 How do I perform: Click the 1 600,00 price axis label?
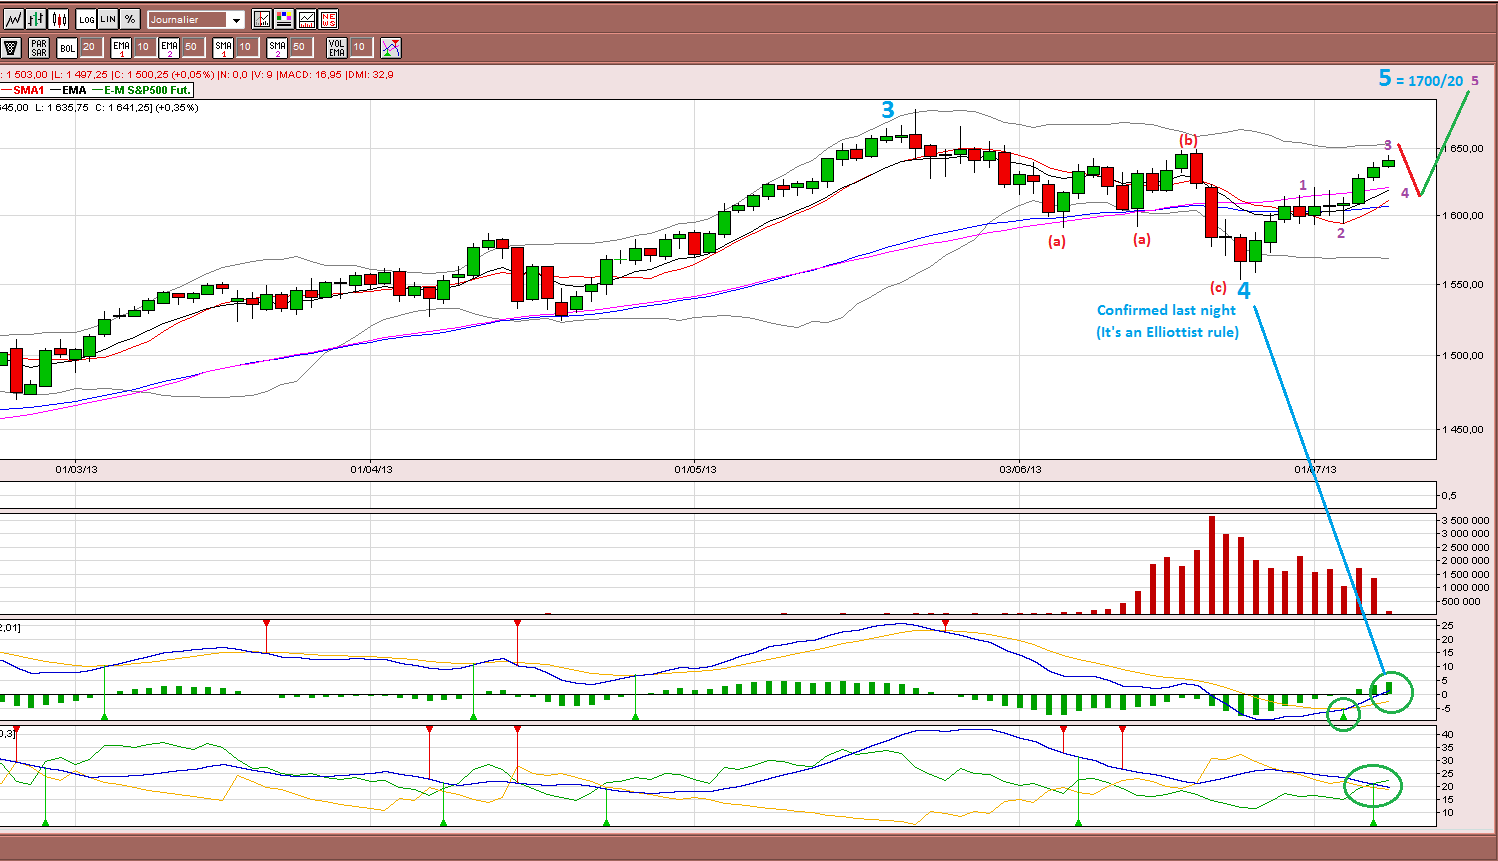coord(1462,215)
